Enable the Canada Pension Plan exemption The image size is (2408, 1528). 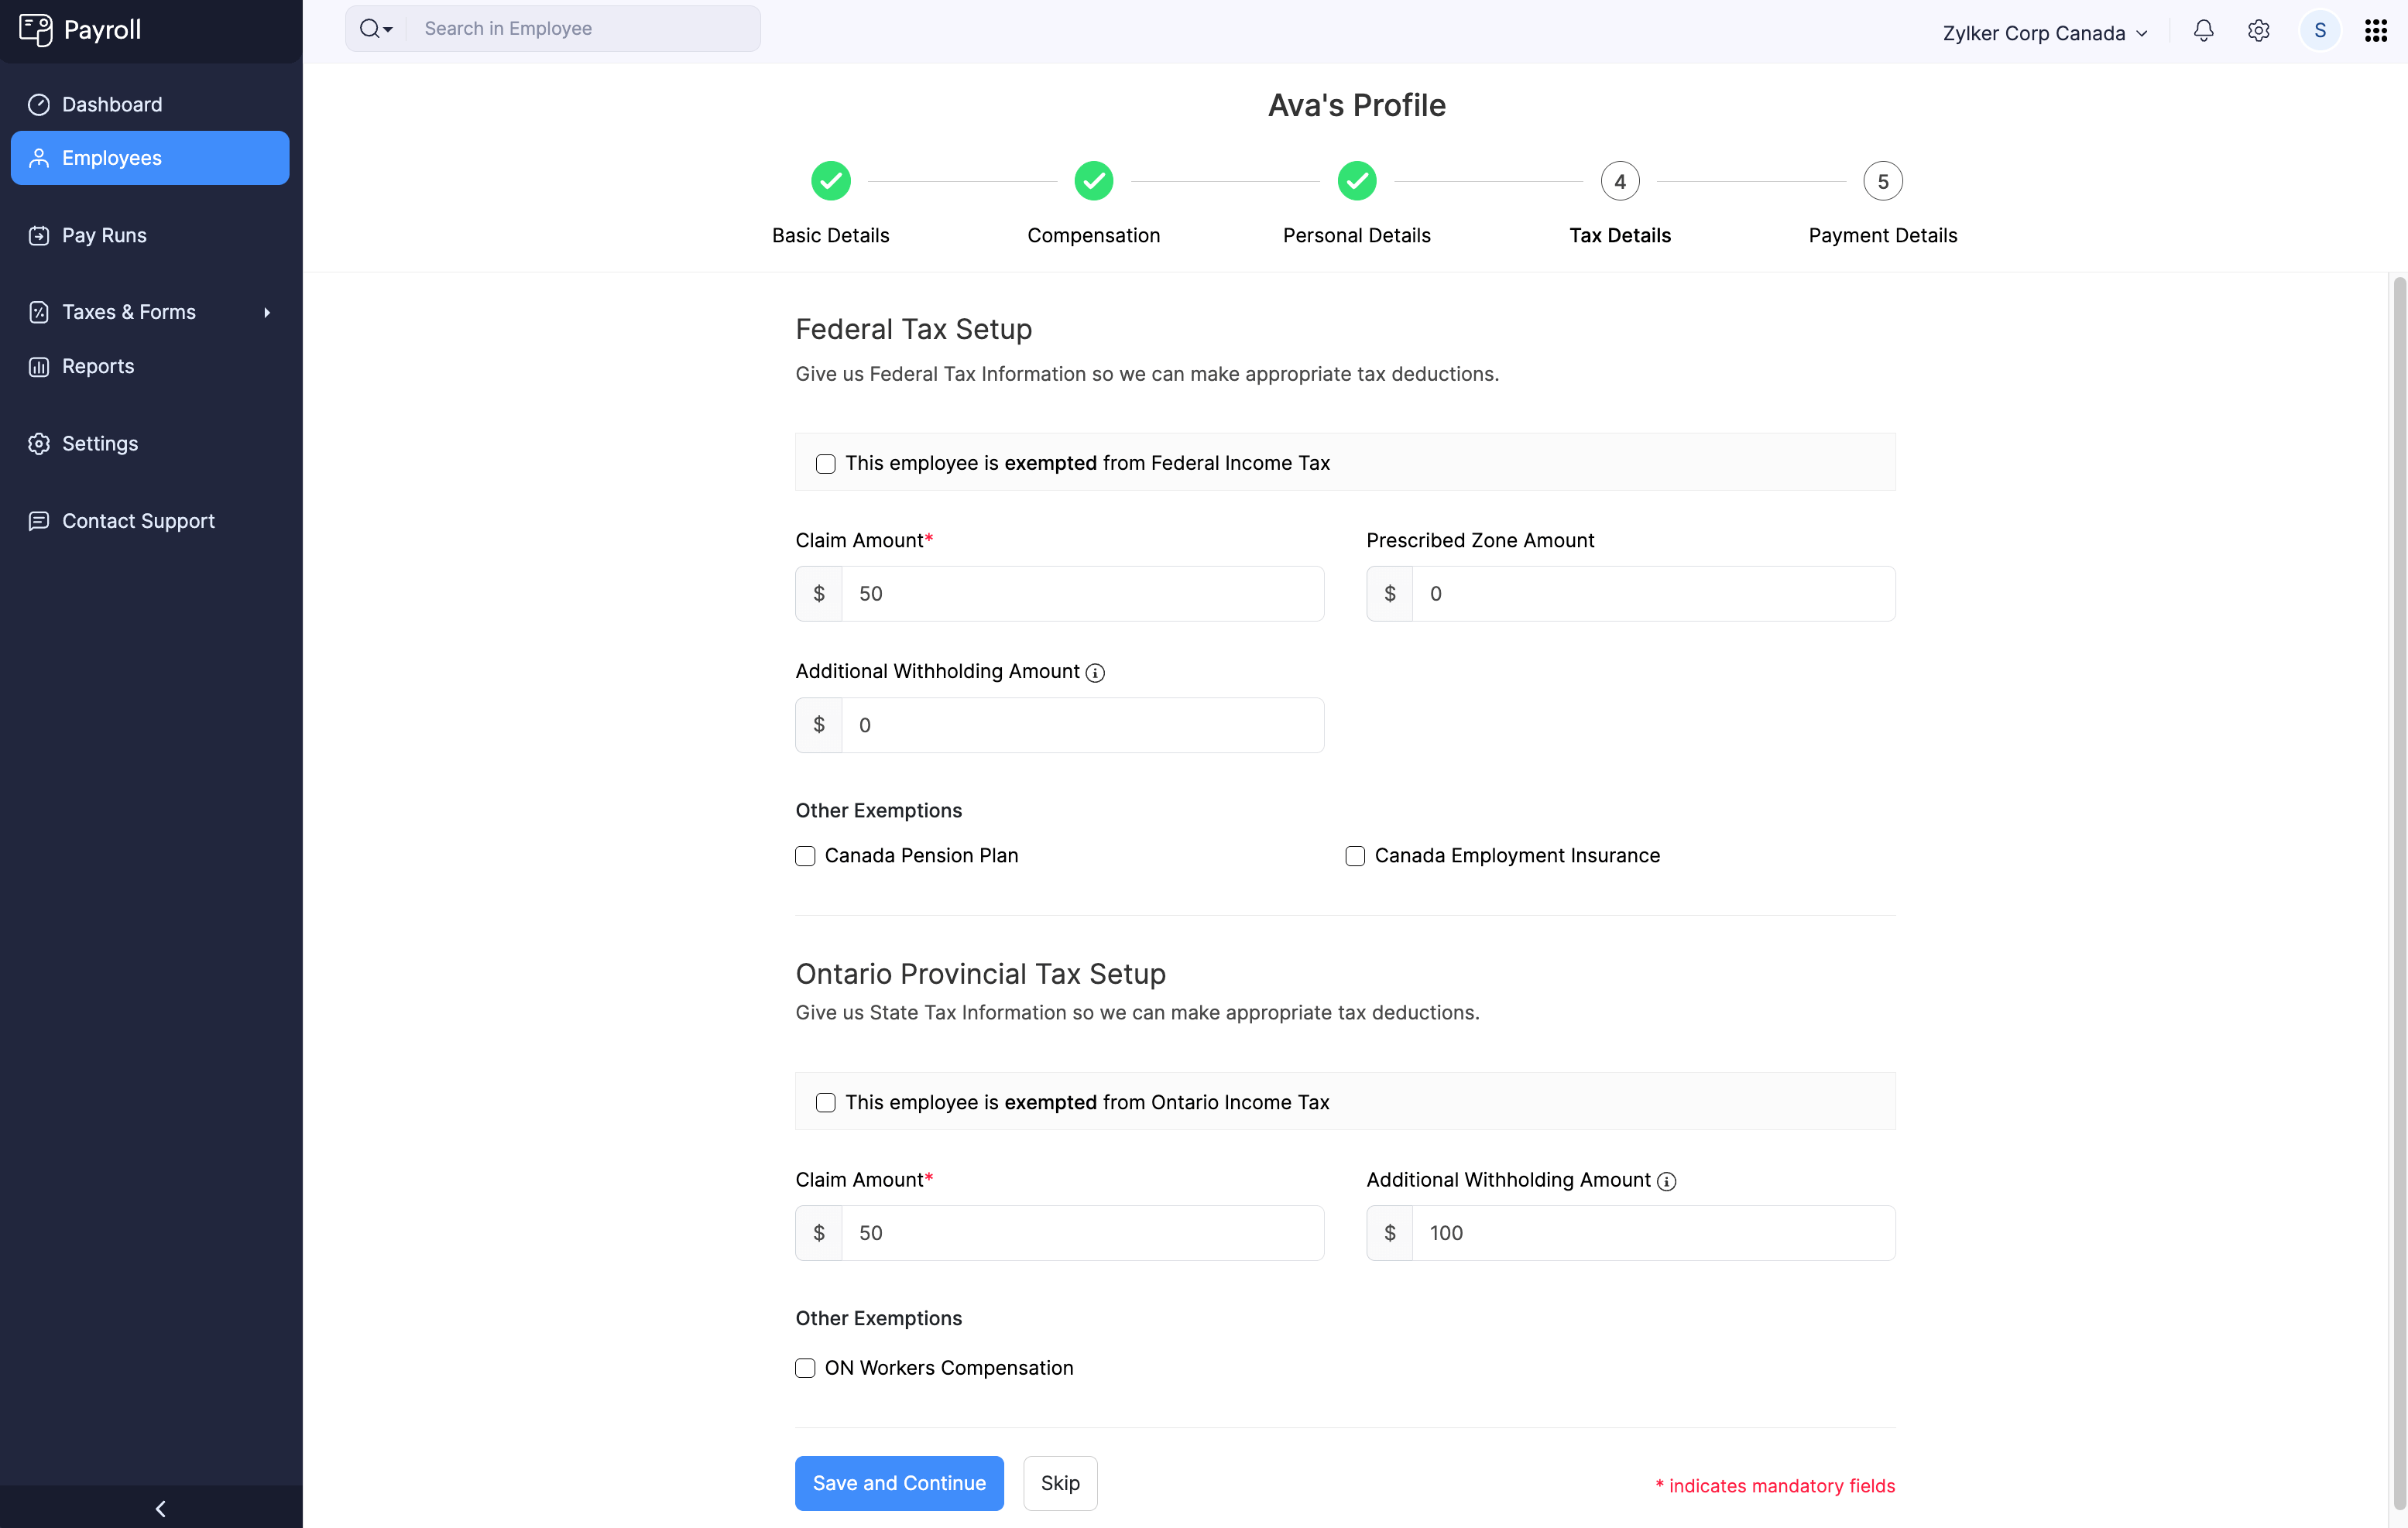pos(805,856)
